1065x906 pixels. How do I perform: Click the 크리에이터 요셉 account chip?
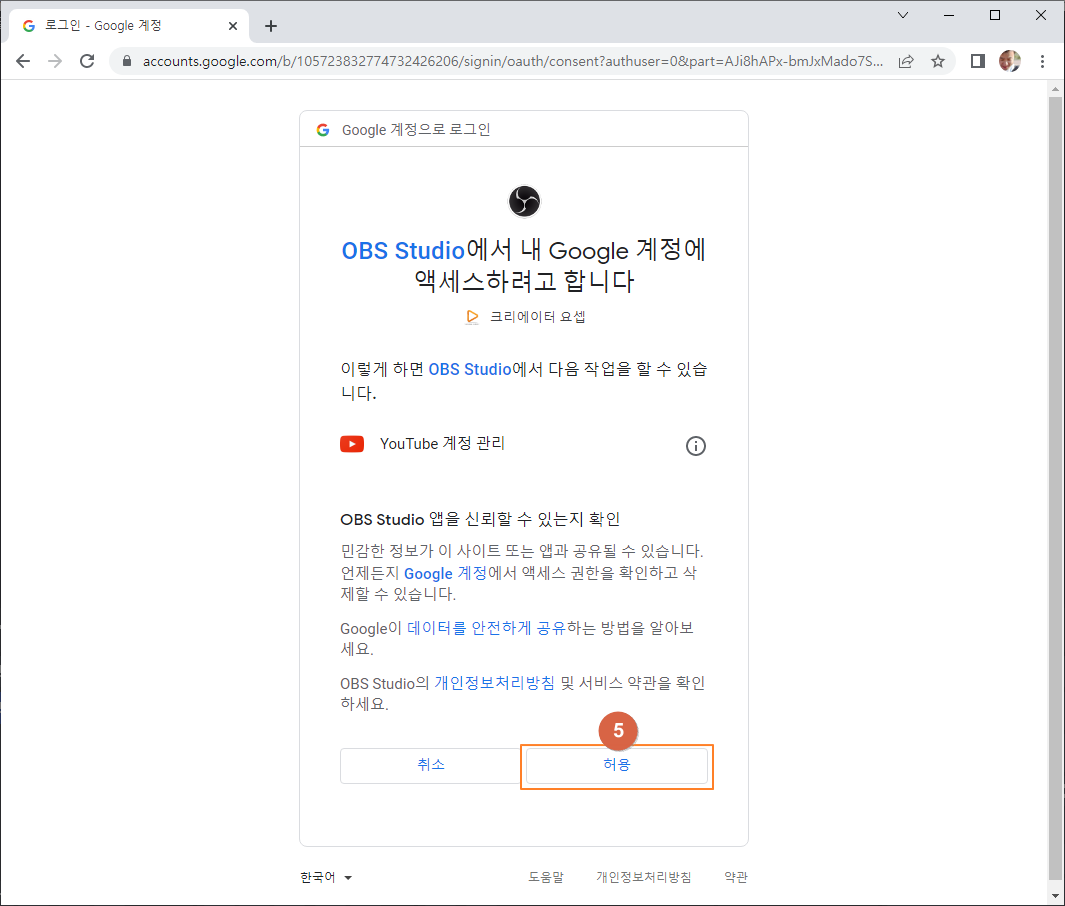pyautogui.click(x=524, y=317)
